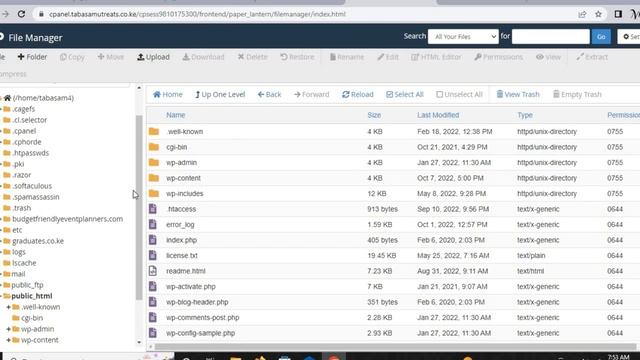Select the cgi-bin folder icon in file list
The height and width of the screenshot is (360, 640).
point(154,147)
